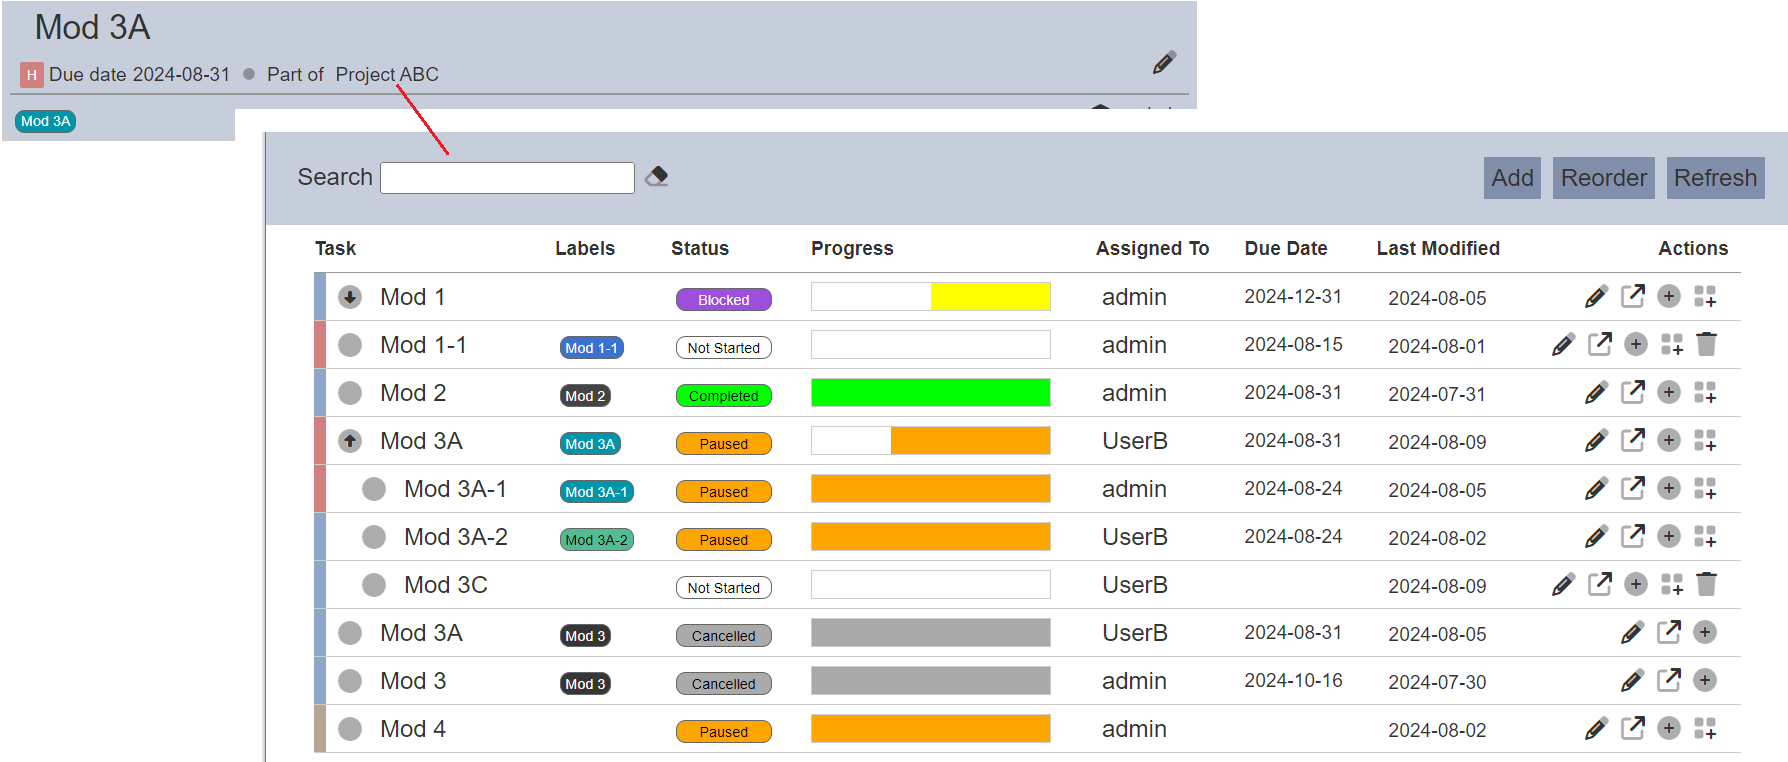Image resolution: width=1788 pixels, height=762 pixels.
Task: Click the 'Mod 1-1' label badge
Action: point(592,348)
